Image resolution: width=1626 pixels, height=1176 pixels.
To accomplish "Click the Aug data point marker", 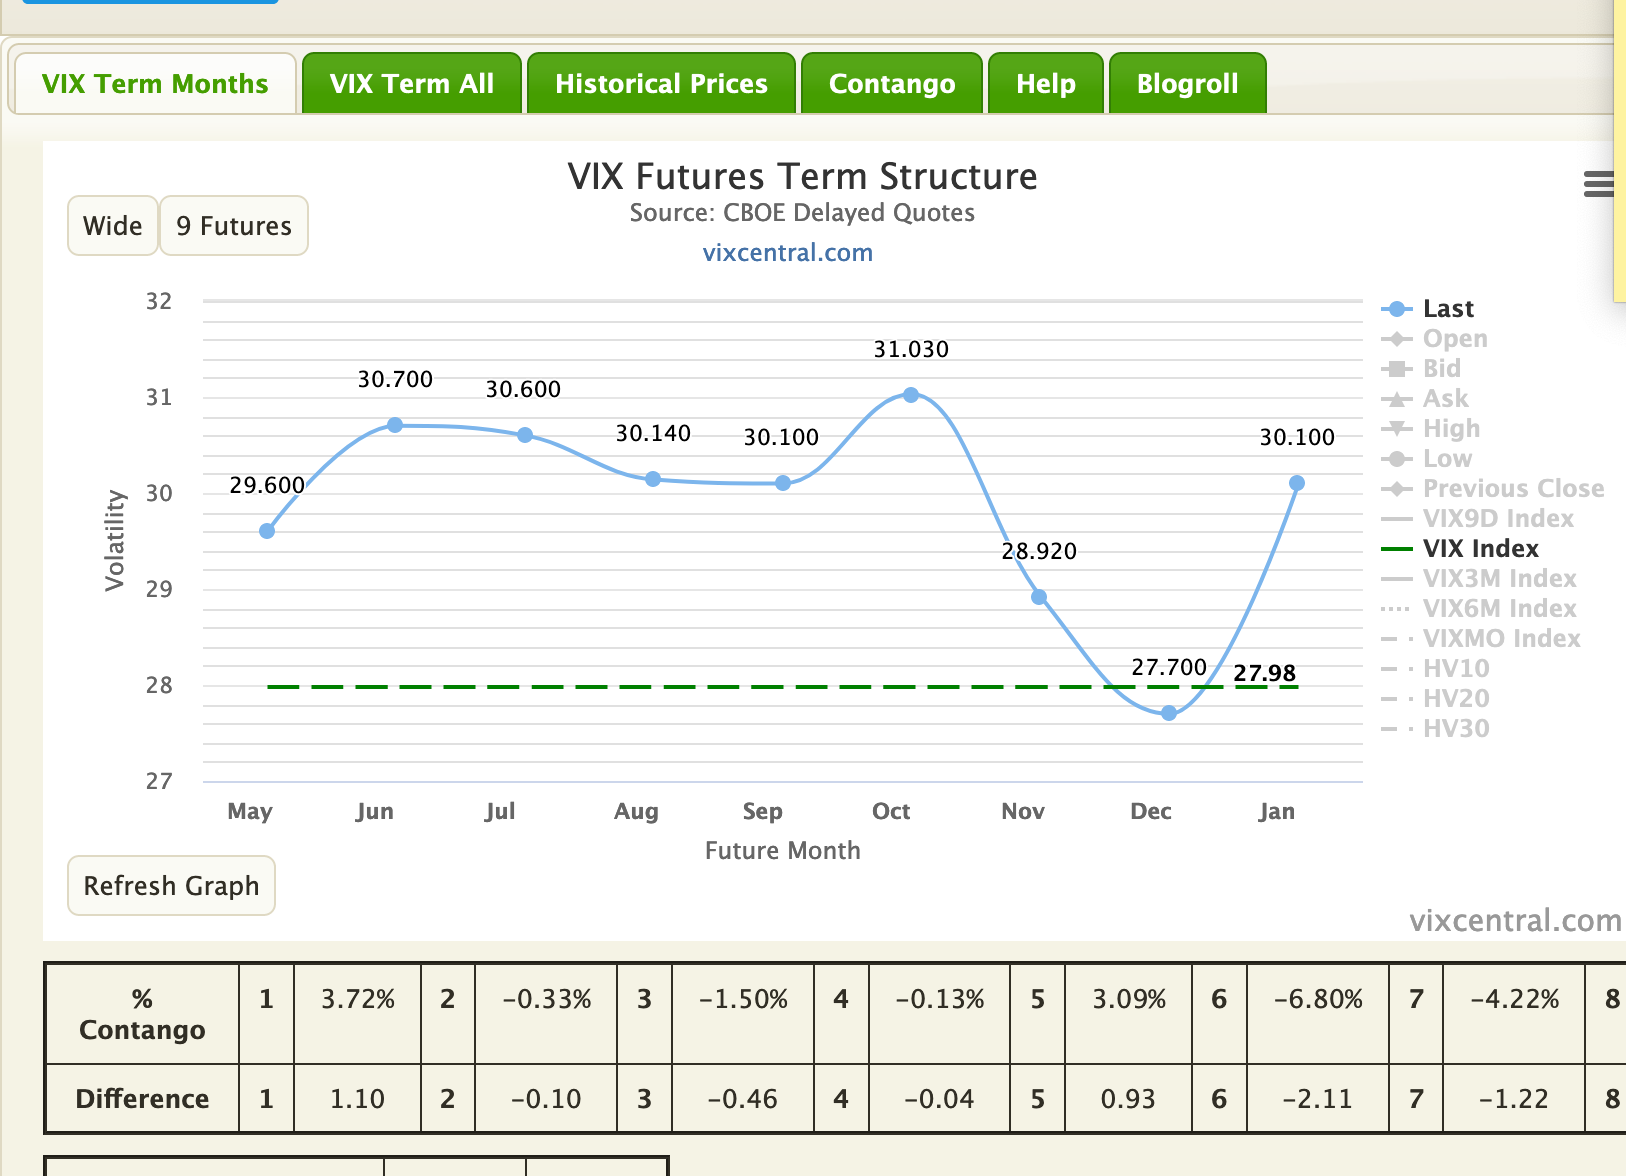I will (653, 479).
